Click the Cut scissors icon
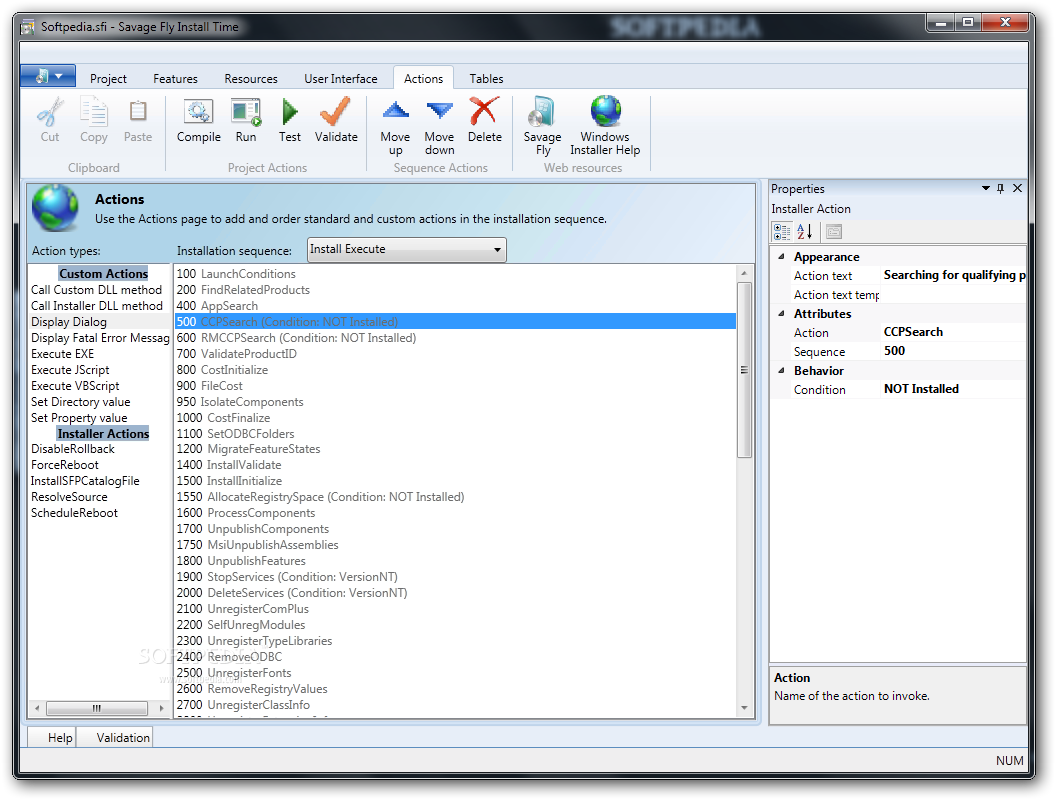This screenshot has height=800, width=1056. point(50,111)
